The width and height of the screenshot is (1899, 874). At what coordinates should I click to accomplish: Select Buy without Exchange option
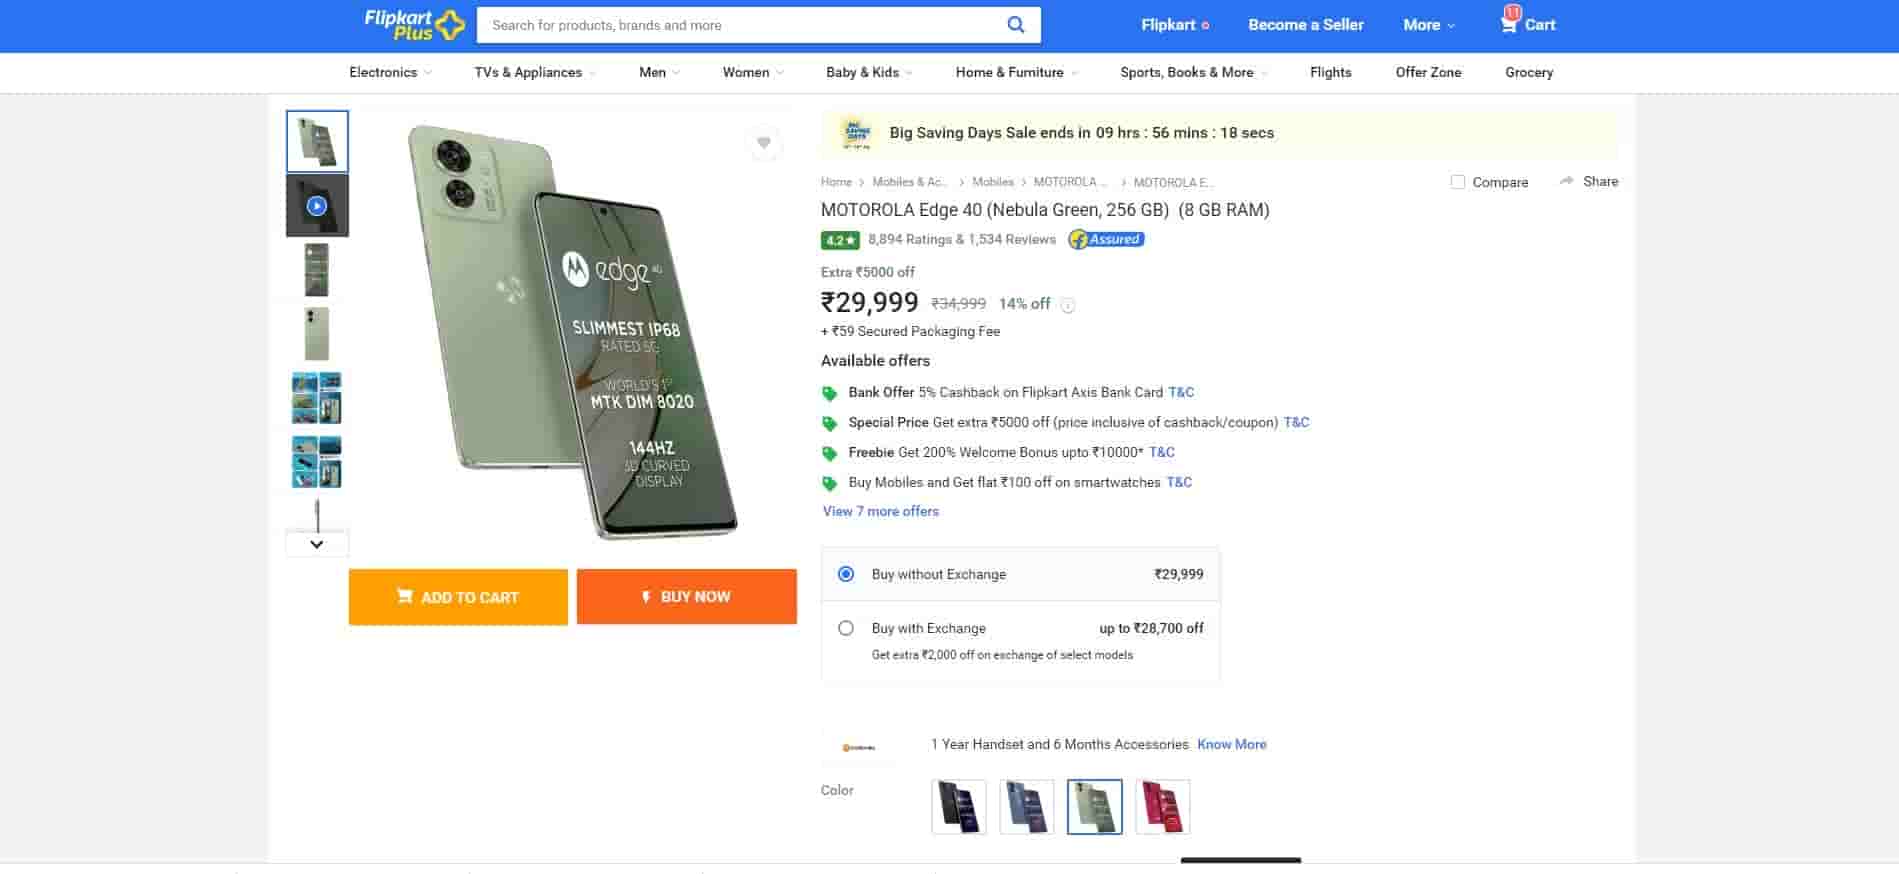coord(846,574)
